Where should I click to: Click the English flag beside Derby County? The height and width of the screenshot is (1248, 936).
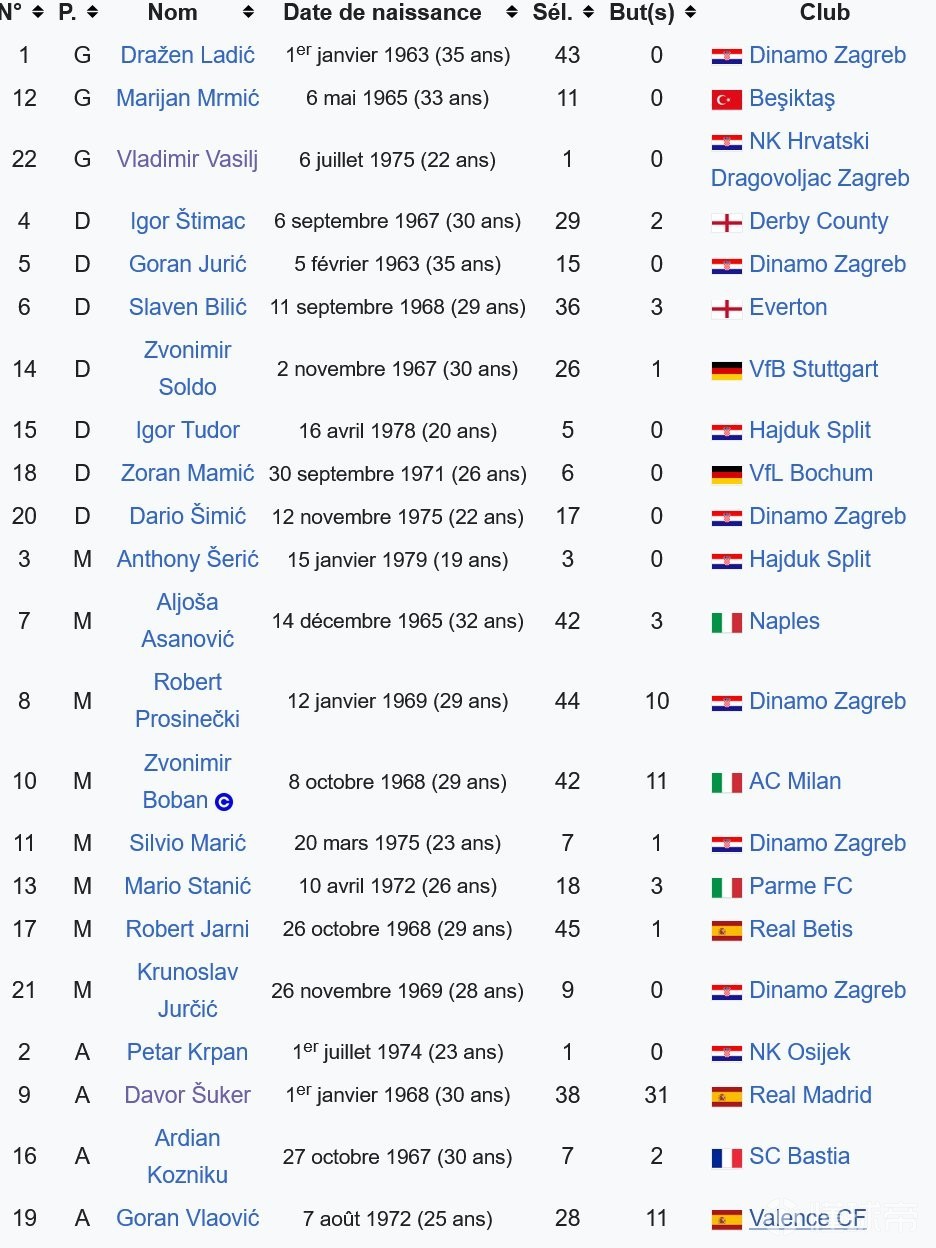(x=726, y=222)
